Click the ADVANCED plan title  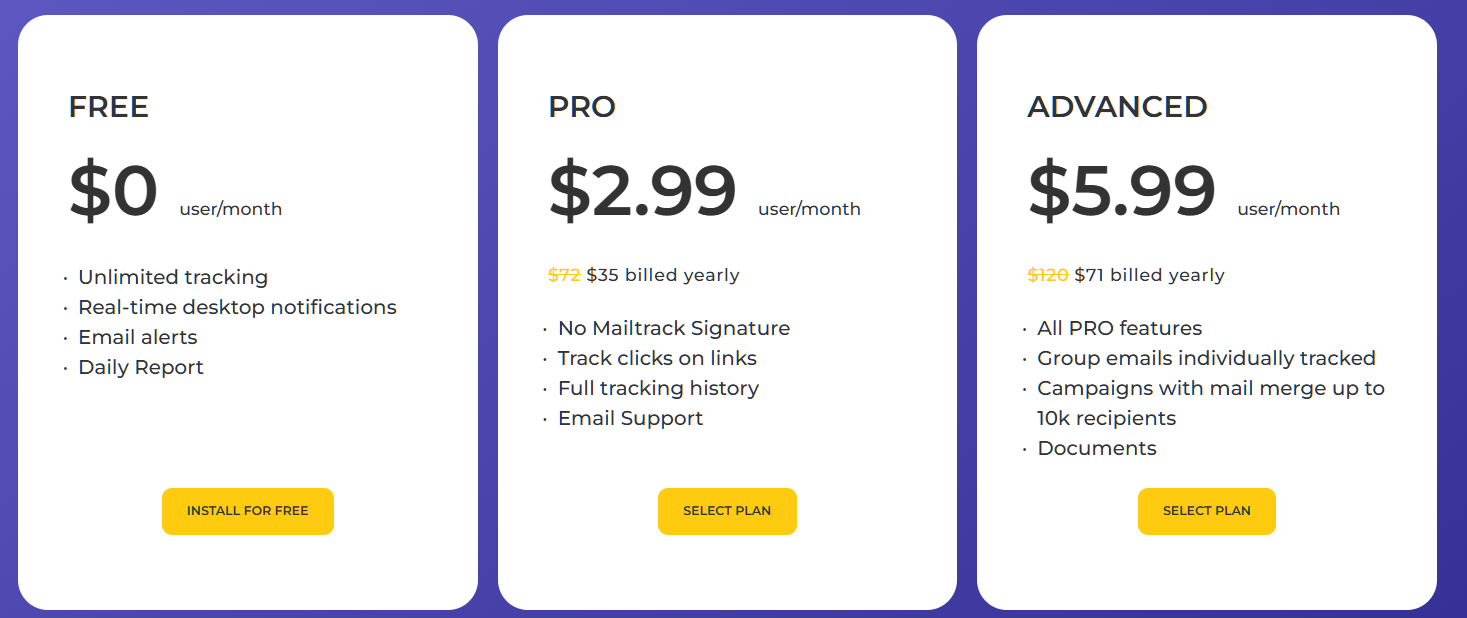1117,107
